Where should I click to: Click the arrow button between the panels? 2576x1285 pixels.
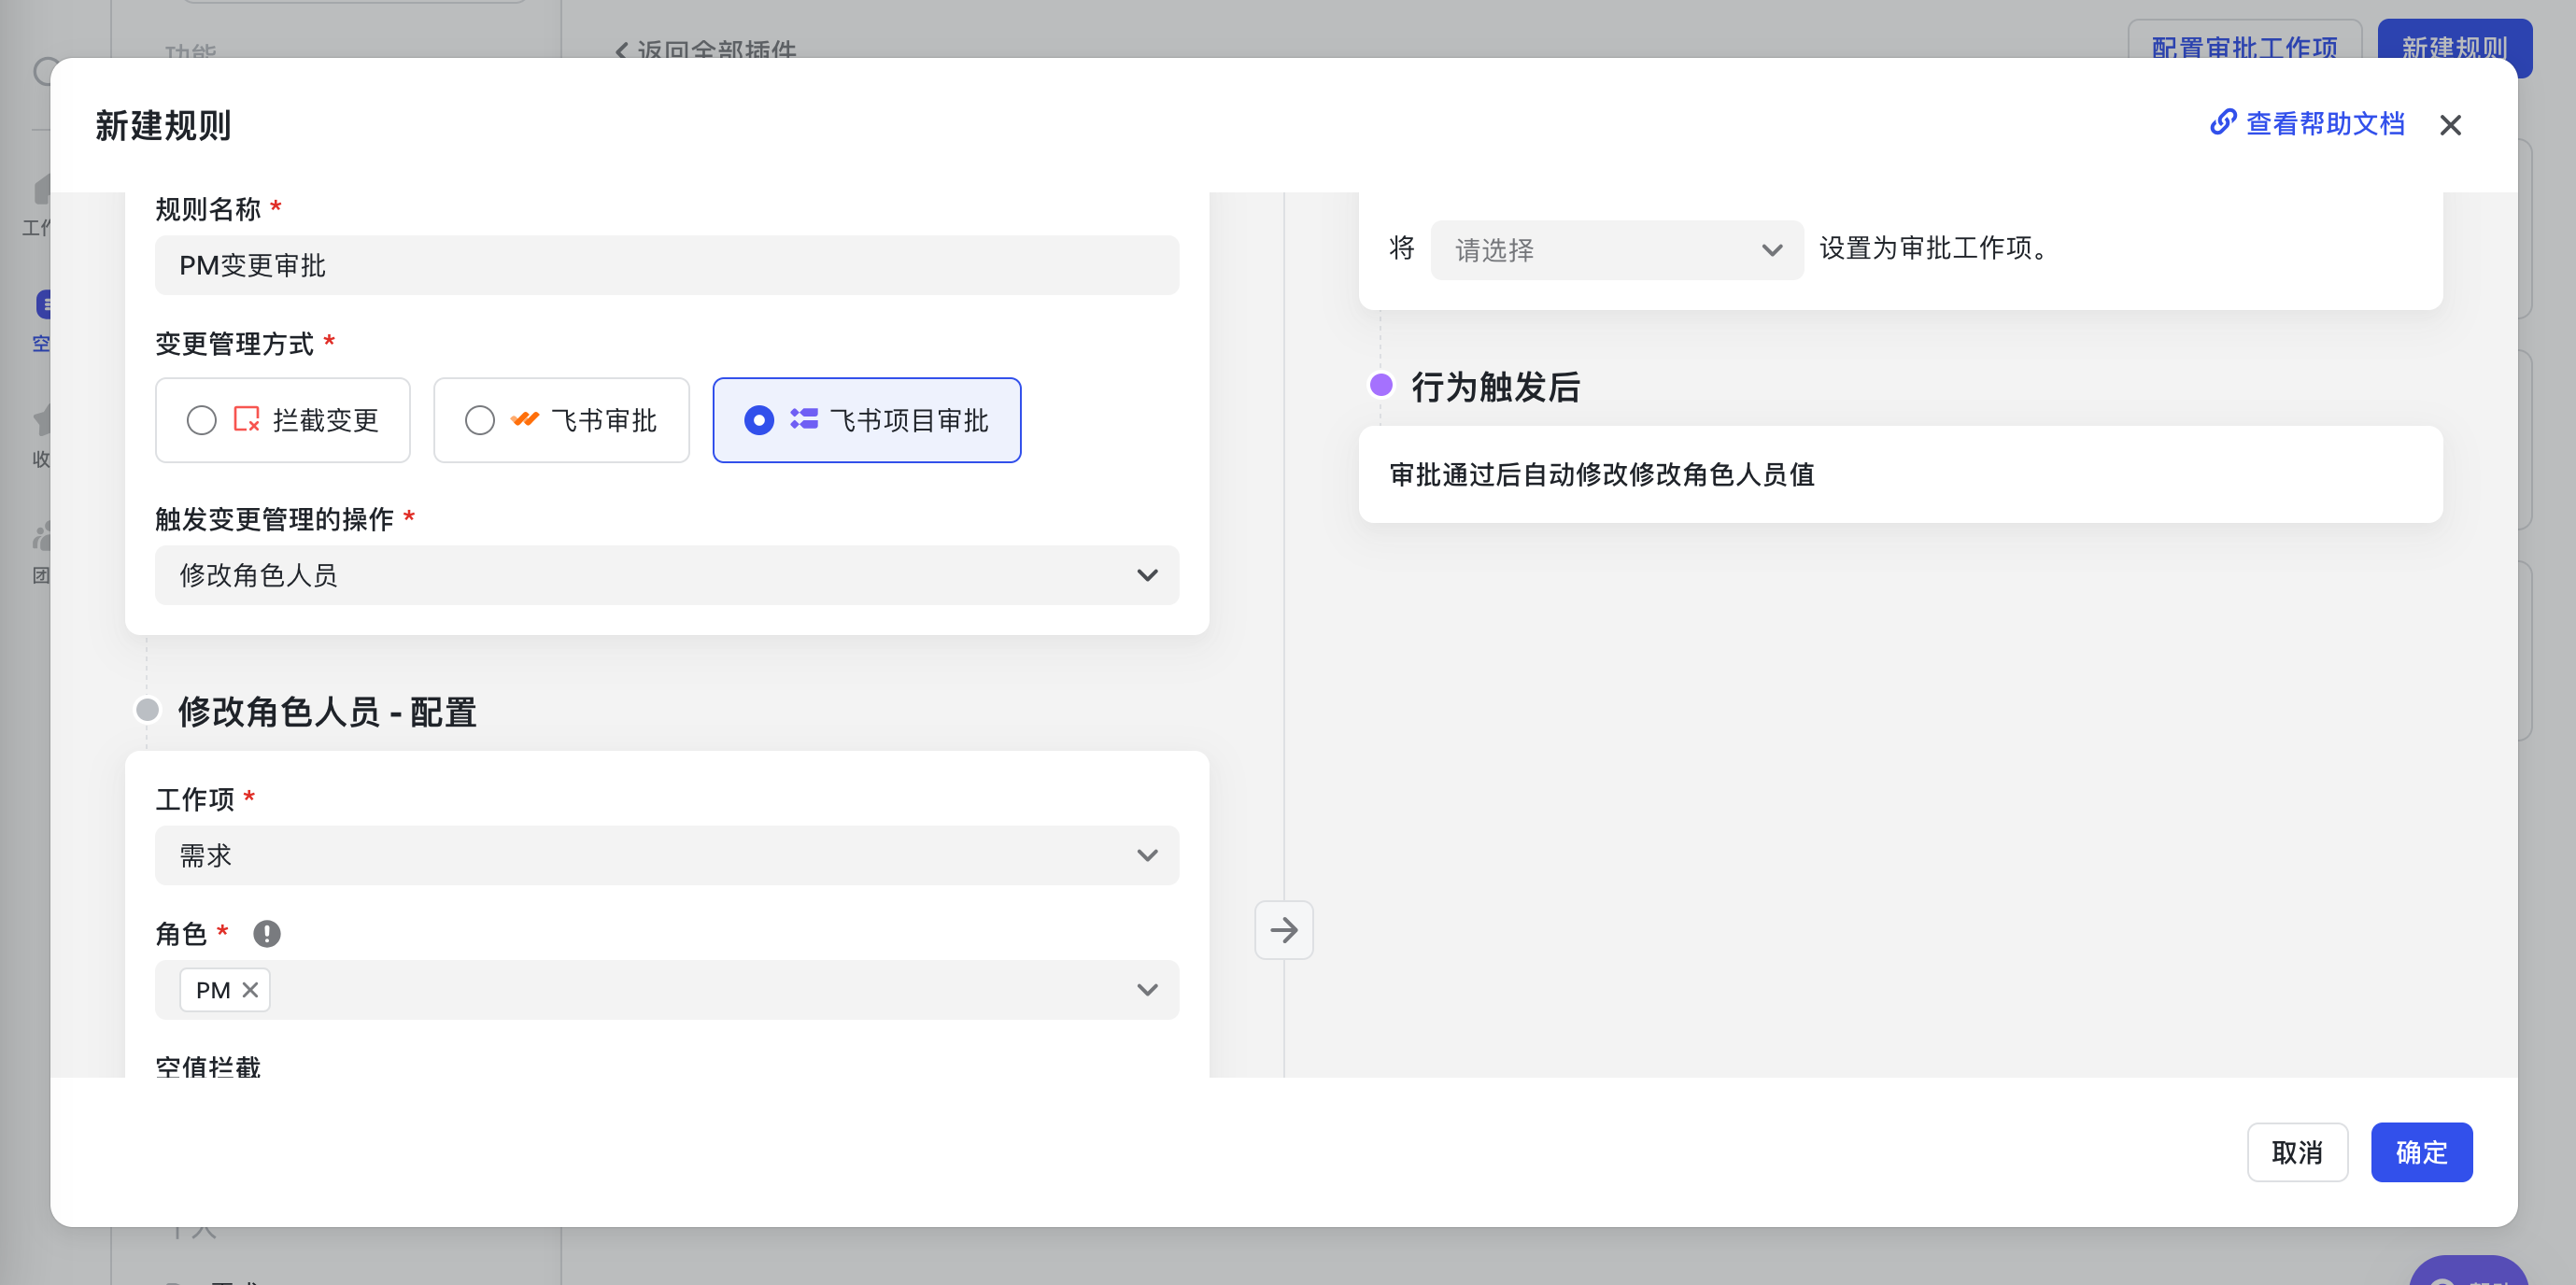(1283, 930)
